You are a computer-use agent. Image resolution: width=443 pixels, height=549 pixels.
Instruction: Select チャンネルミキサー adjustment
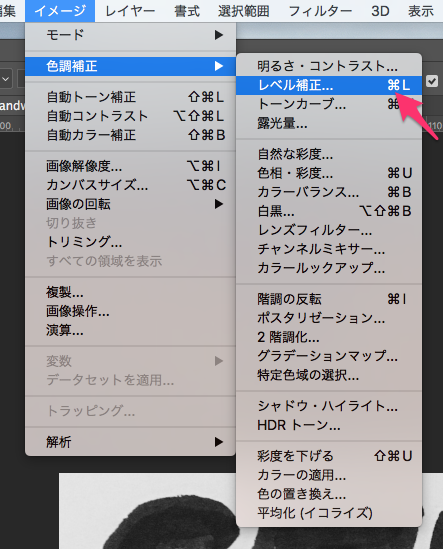coord(329,249)
